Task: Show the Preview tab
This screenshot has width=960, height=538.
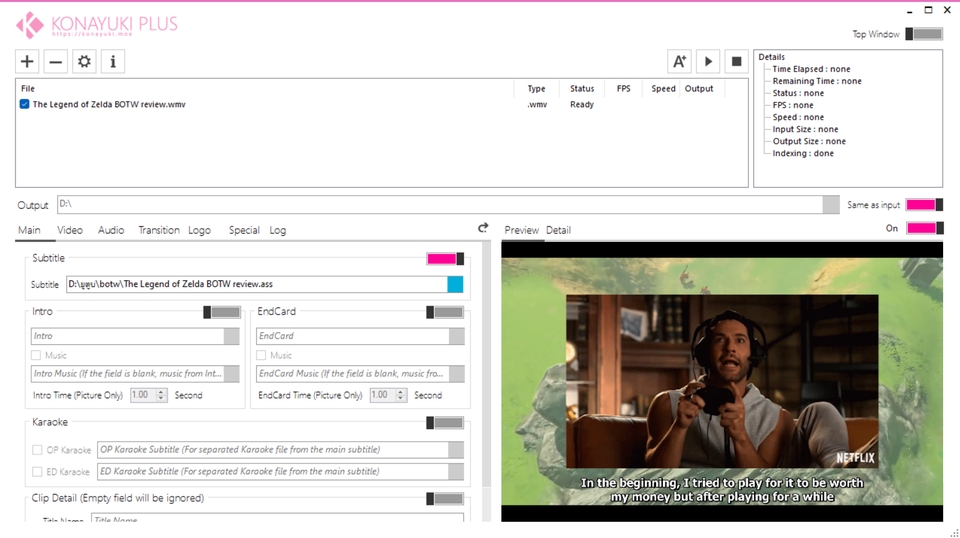Action: click(x=522, y=230)
